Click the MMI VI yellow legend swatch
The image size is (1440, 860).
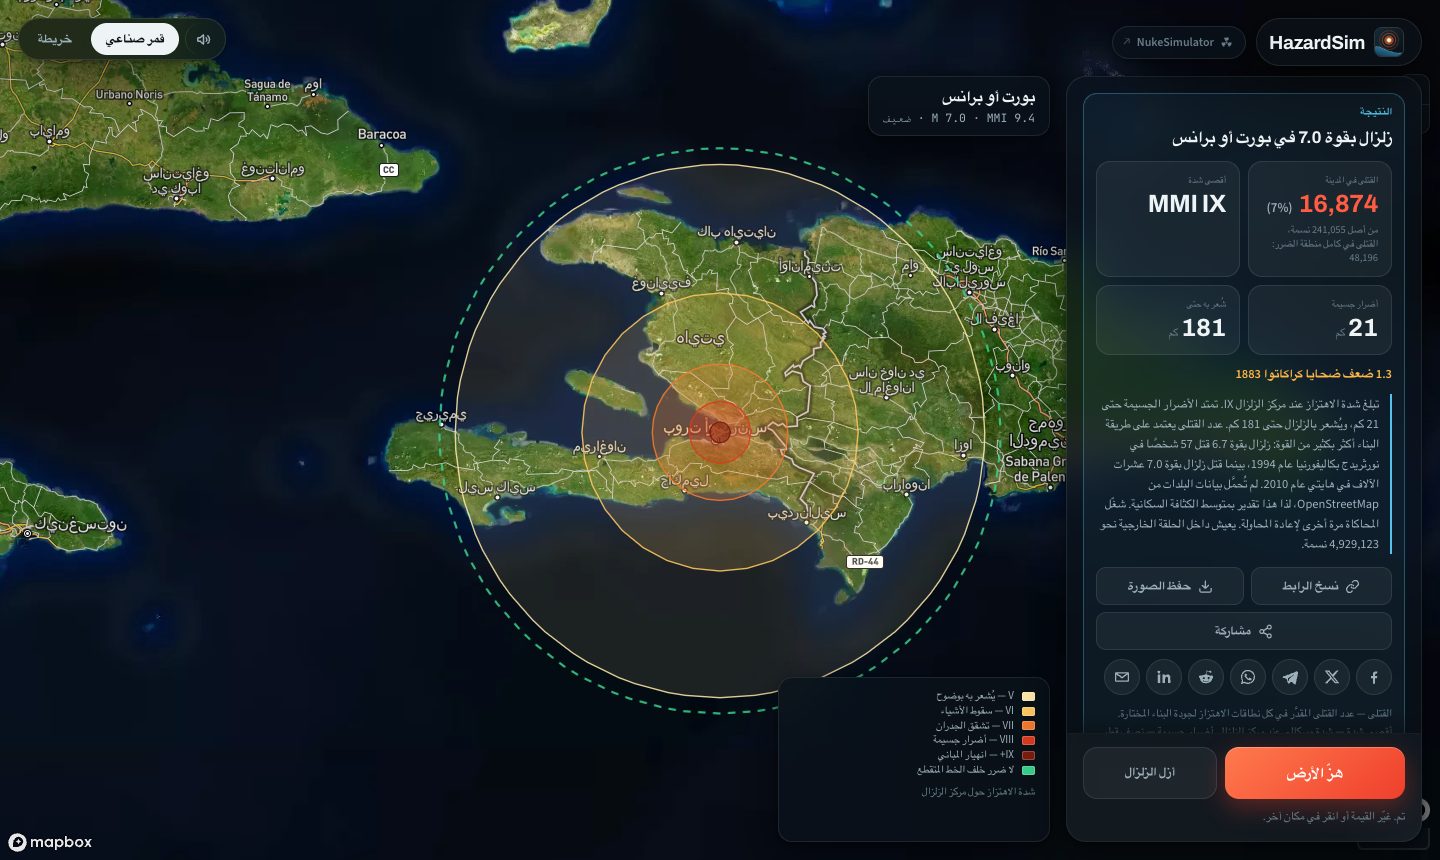(1028, 711)
